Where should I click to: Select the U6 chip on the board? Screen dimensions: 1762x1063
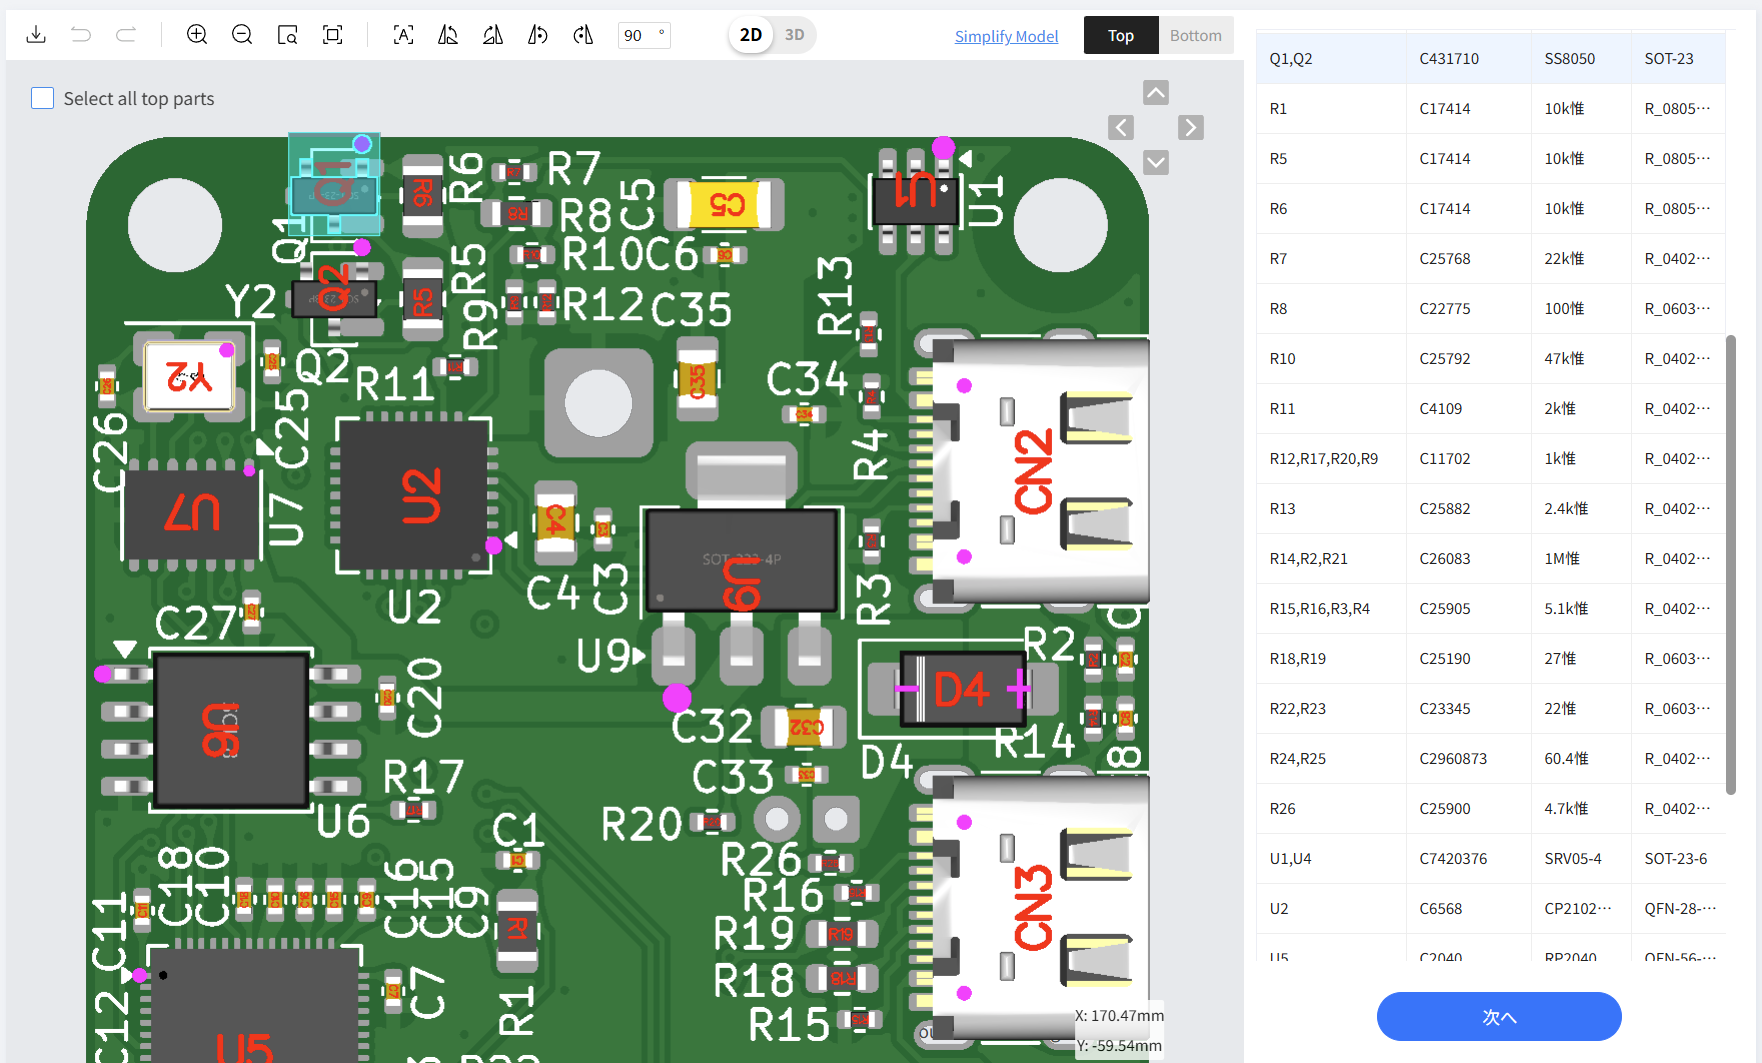coord(231,730)
